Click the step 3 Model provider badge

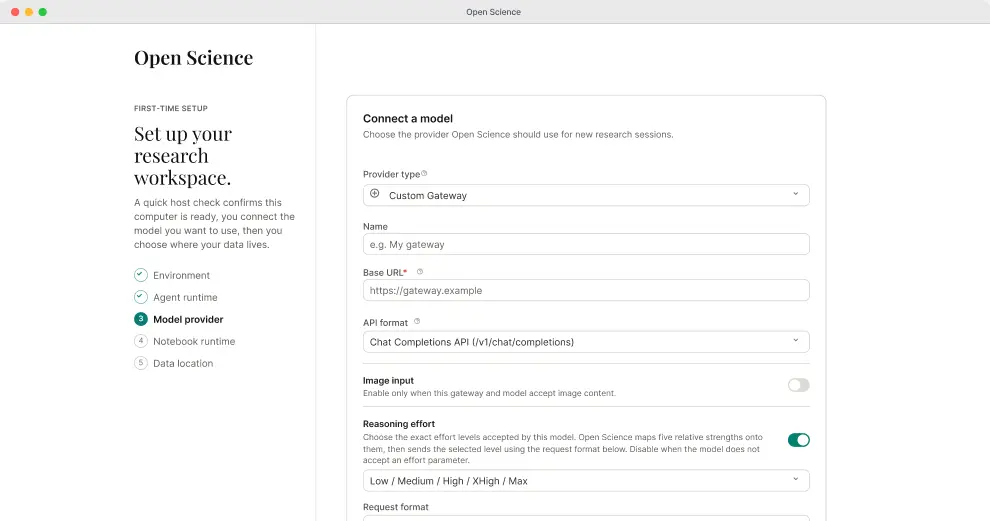tap(141, 319)
